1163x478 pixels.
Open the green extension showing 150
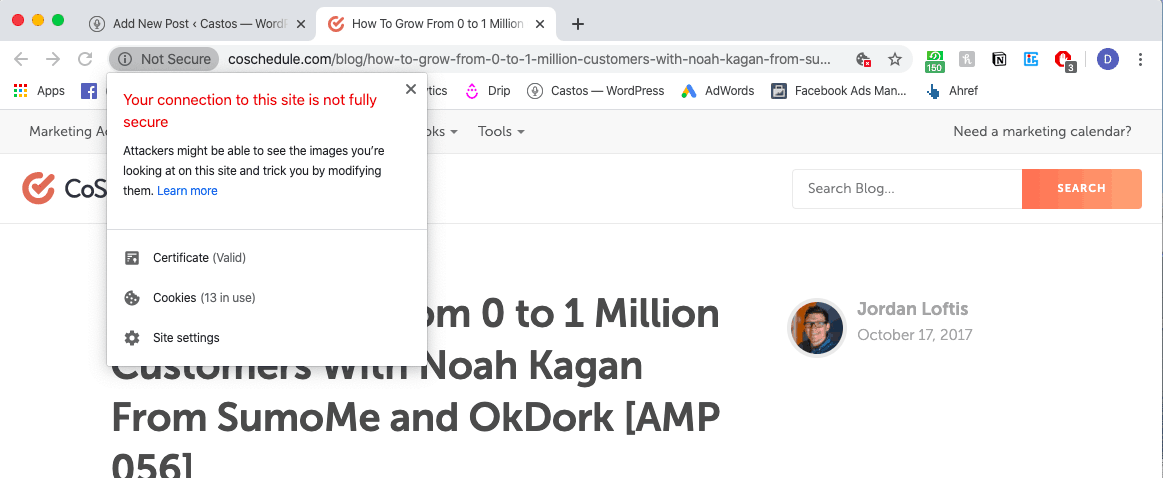point(935,60)
